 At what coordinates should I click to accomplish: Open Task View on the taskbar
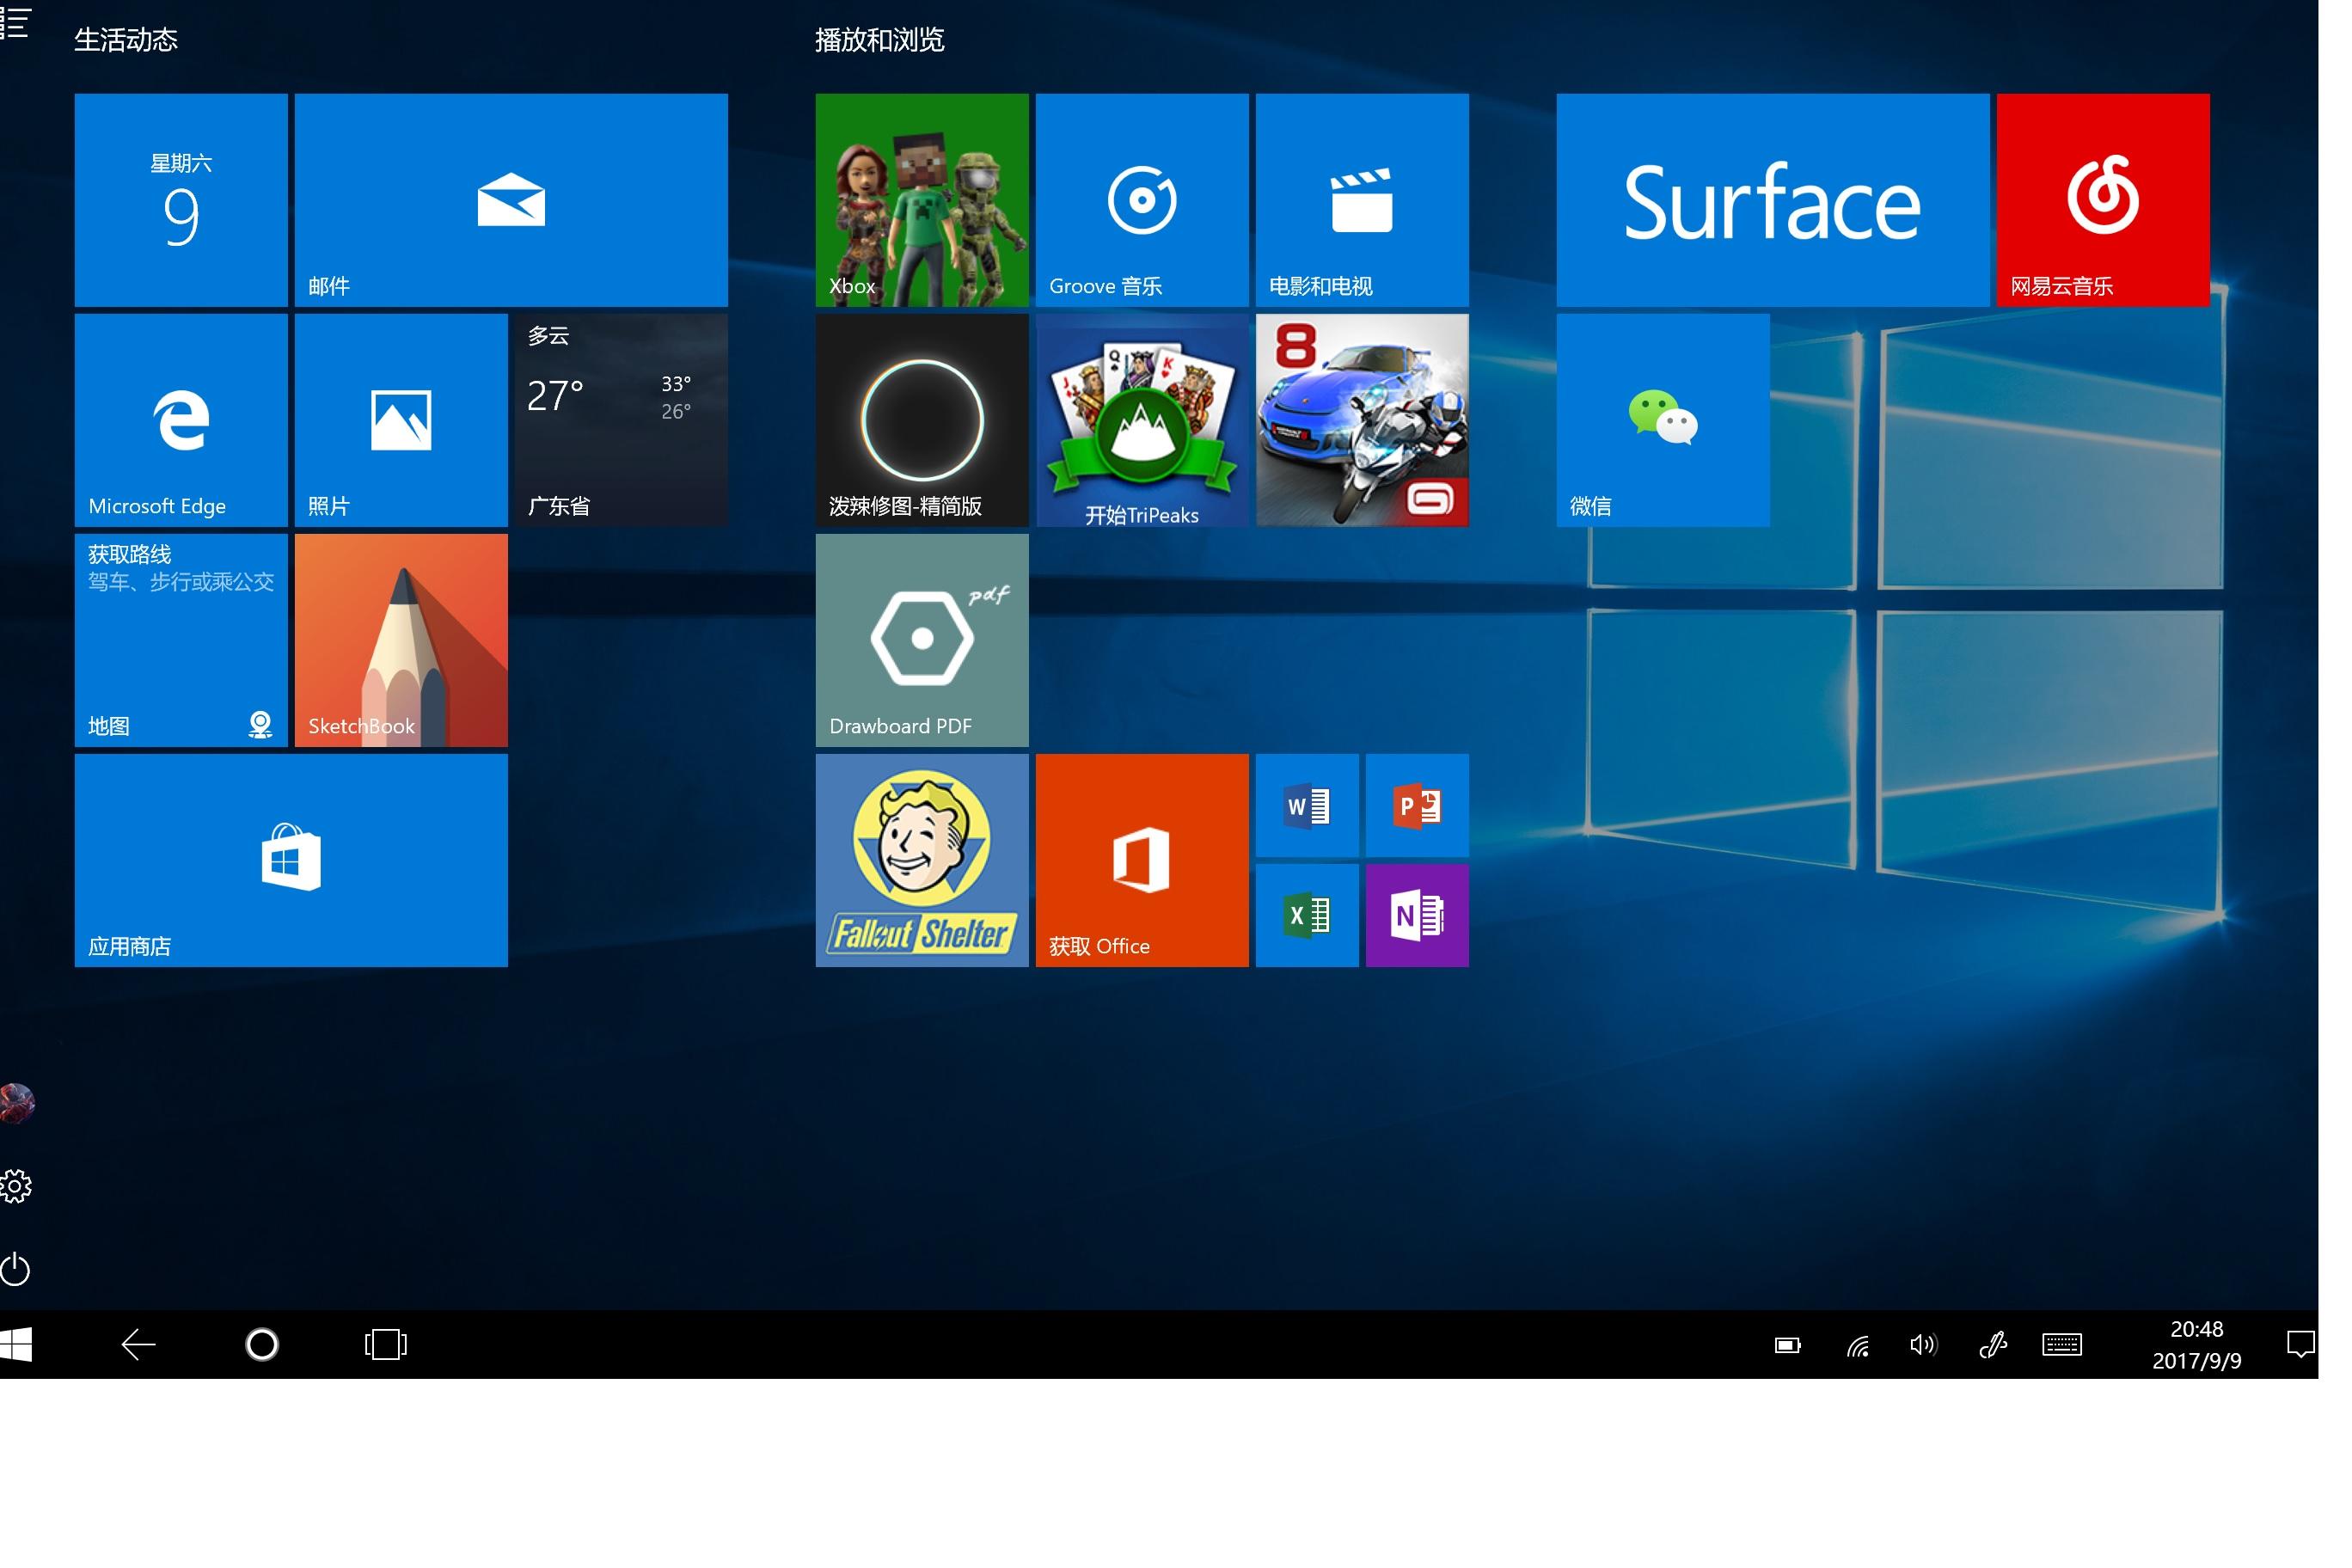coord(383,1345)
